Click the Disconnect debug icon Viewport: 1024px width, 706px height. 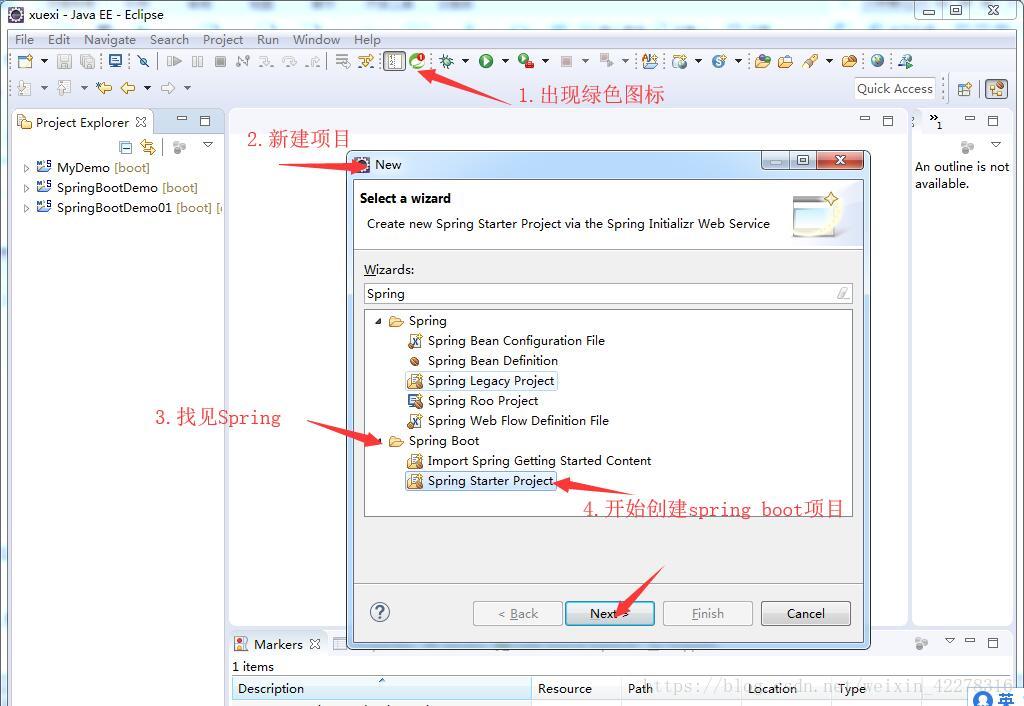[243, 61]
